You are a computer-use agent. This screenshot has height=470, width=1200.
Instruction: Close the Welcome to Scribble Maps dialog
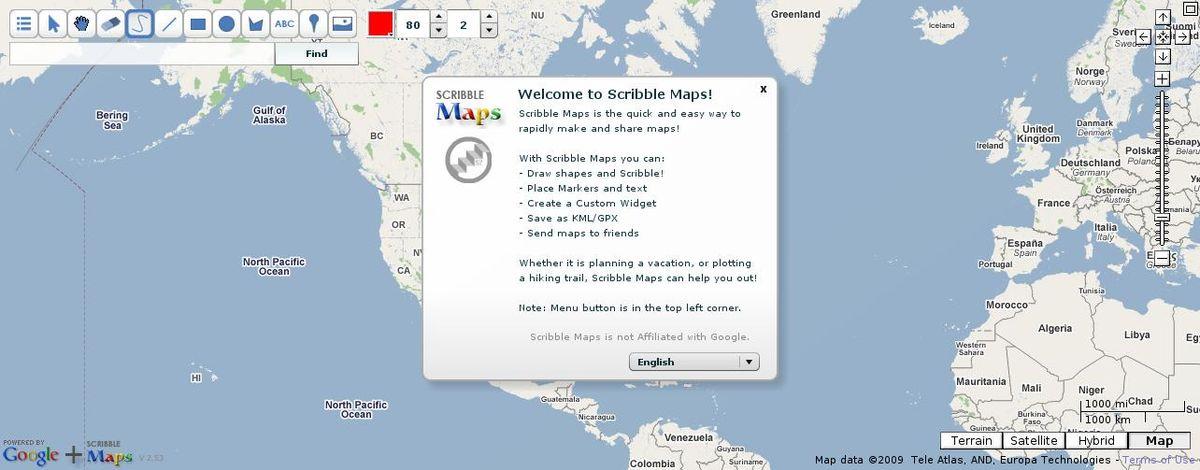click(763, 89)
